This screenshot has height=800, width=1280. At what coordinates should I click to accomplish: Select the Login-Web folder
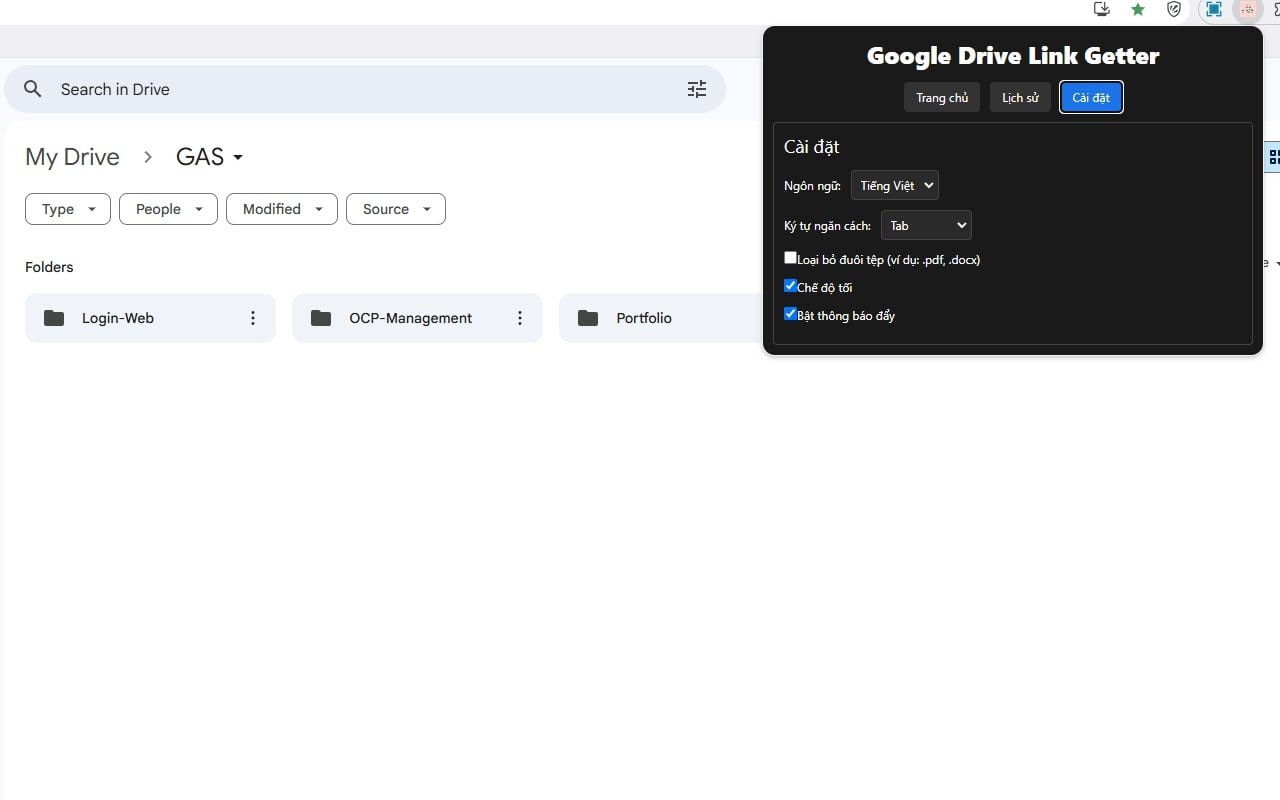coord(150,318)
